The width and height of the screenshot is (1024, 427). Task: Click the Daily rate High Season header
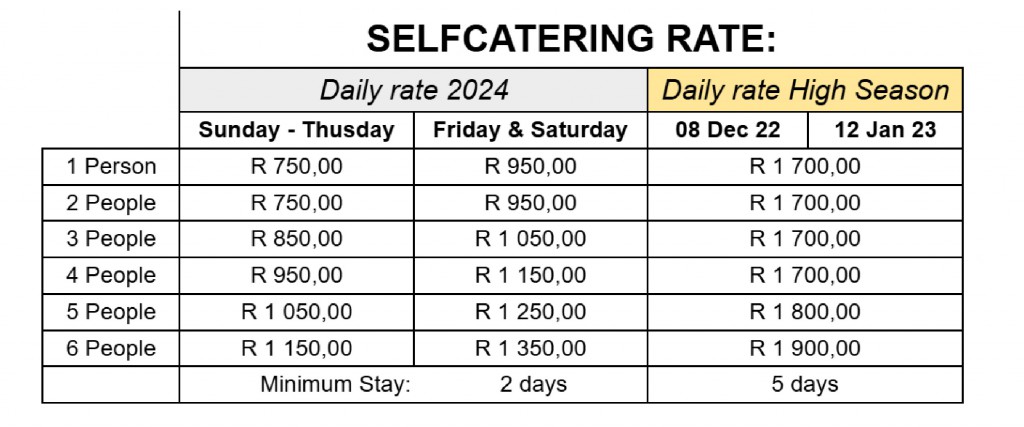point(805,90)
